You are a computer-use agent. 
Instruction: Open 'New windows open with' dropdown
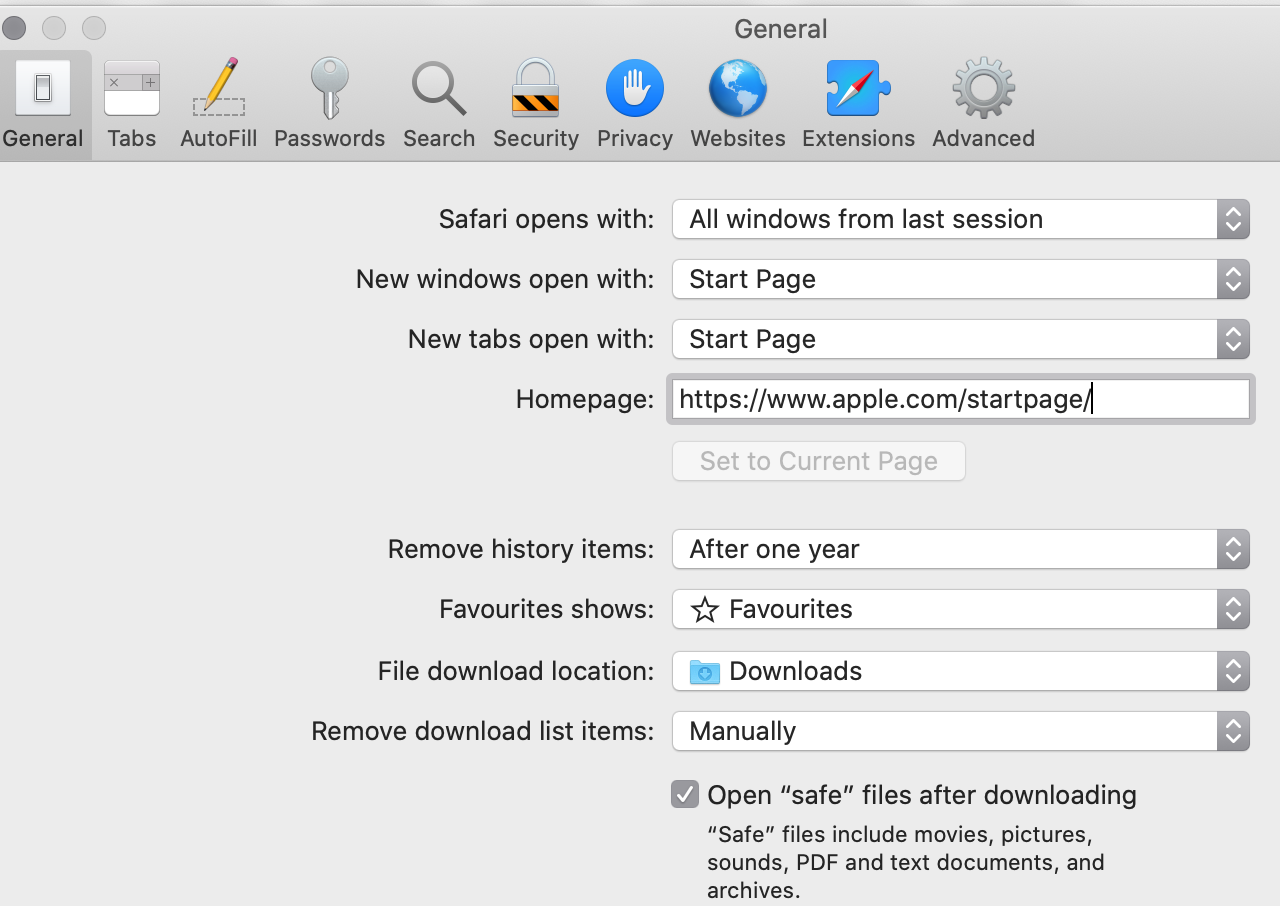click(961, 279)
